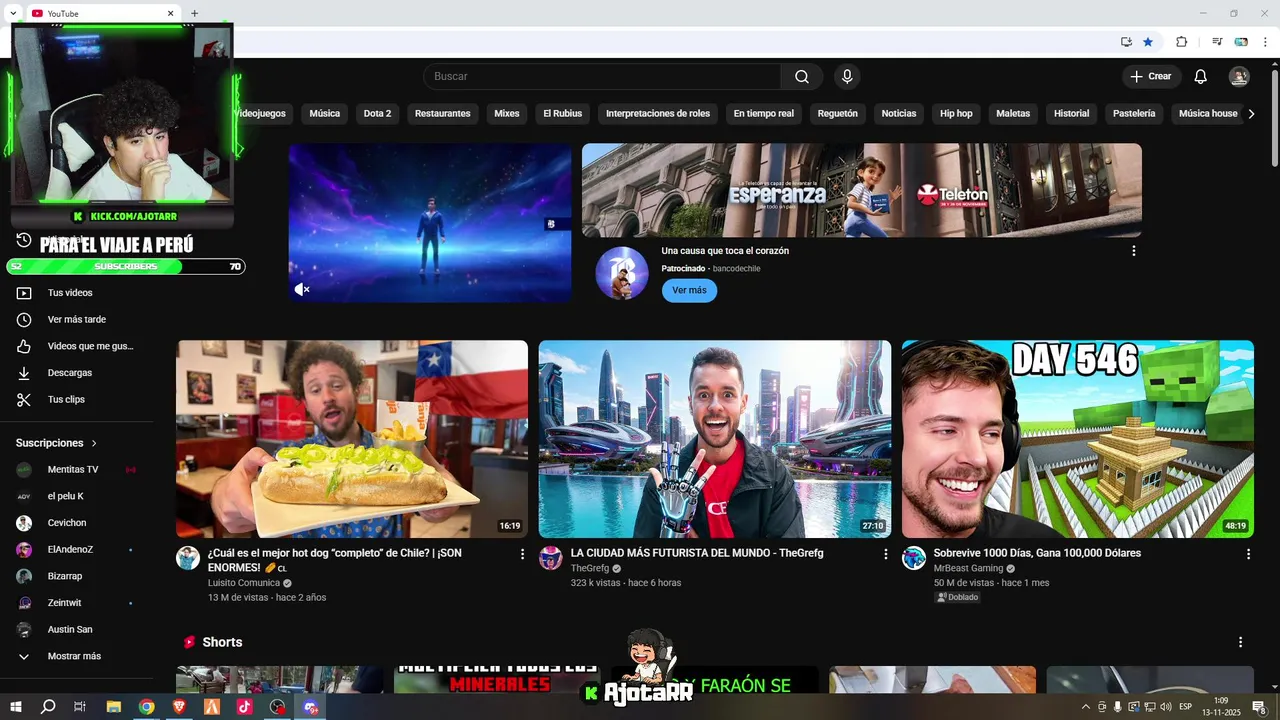The height and width of the screenshot is (720, 1280).
Task: Click TheGrefg channel avatar
Action: [551, 558]
